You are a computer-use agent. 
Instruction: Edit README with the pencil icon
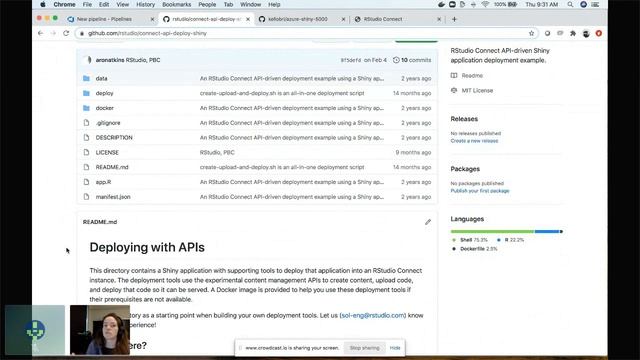point(428,222)
